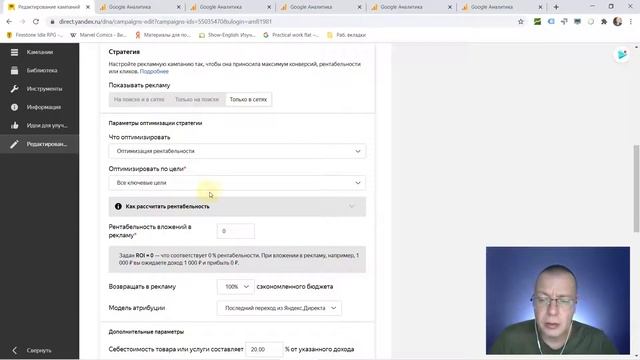The image size is (640, 360).
Task: Open the Practical work flat bookmark
Action: point(291,35)
